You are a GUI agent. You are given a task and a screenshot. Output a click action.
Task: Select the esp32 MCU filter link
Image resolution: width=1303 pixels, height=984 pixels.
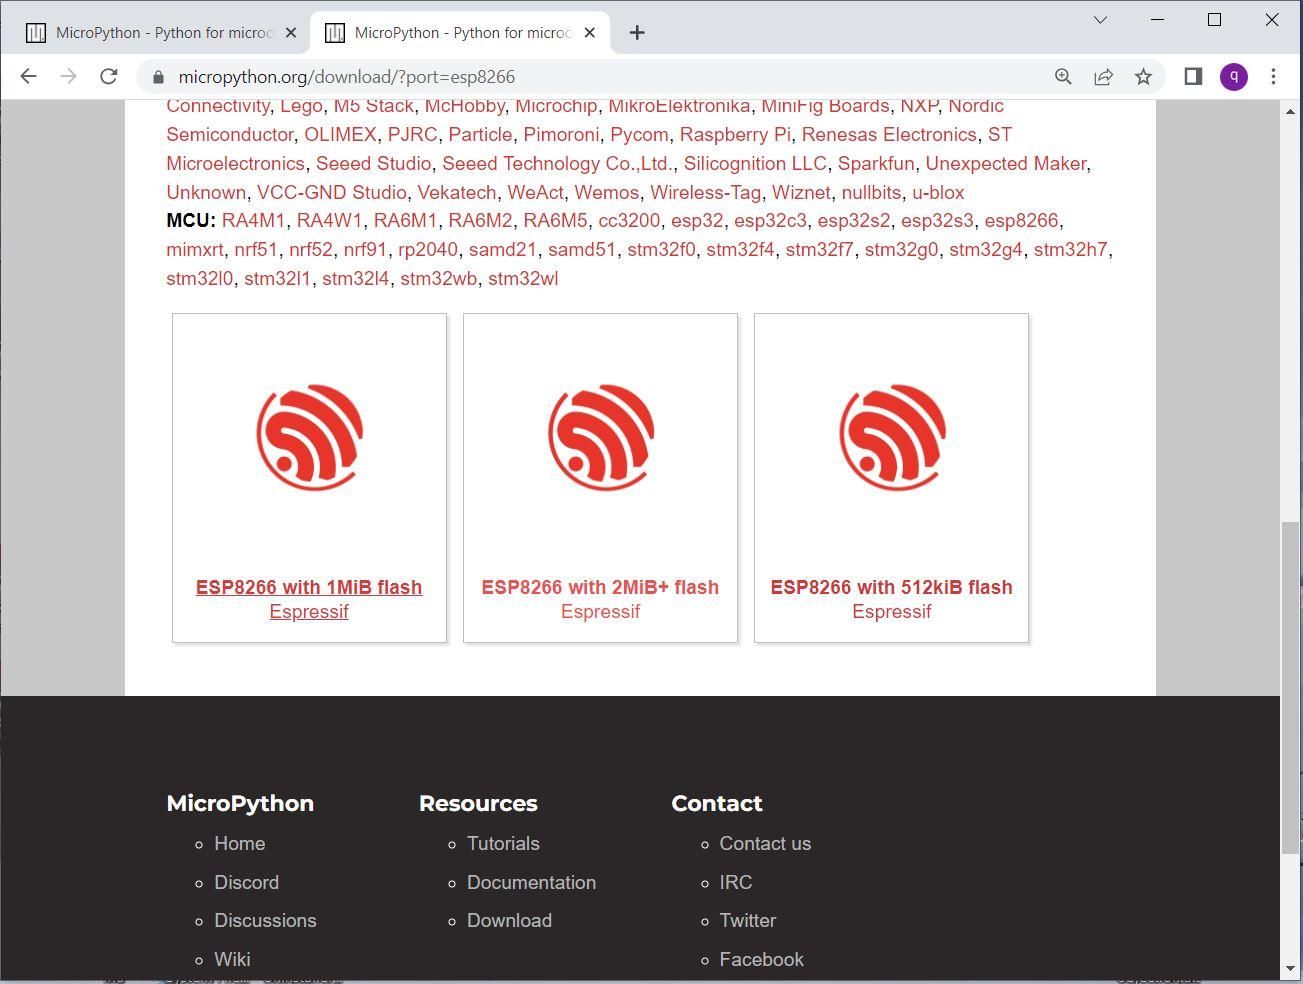[x=697, y=220]
